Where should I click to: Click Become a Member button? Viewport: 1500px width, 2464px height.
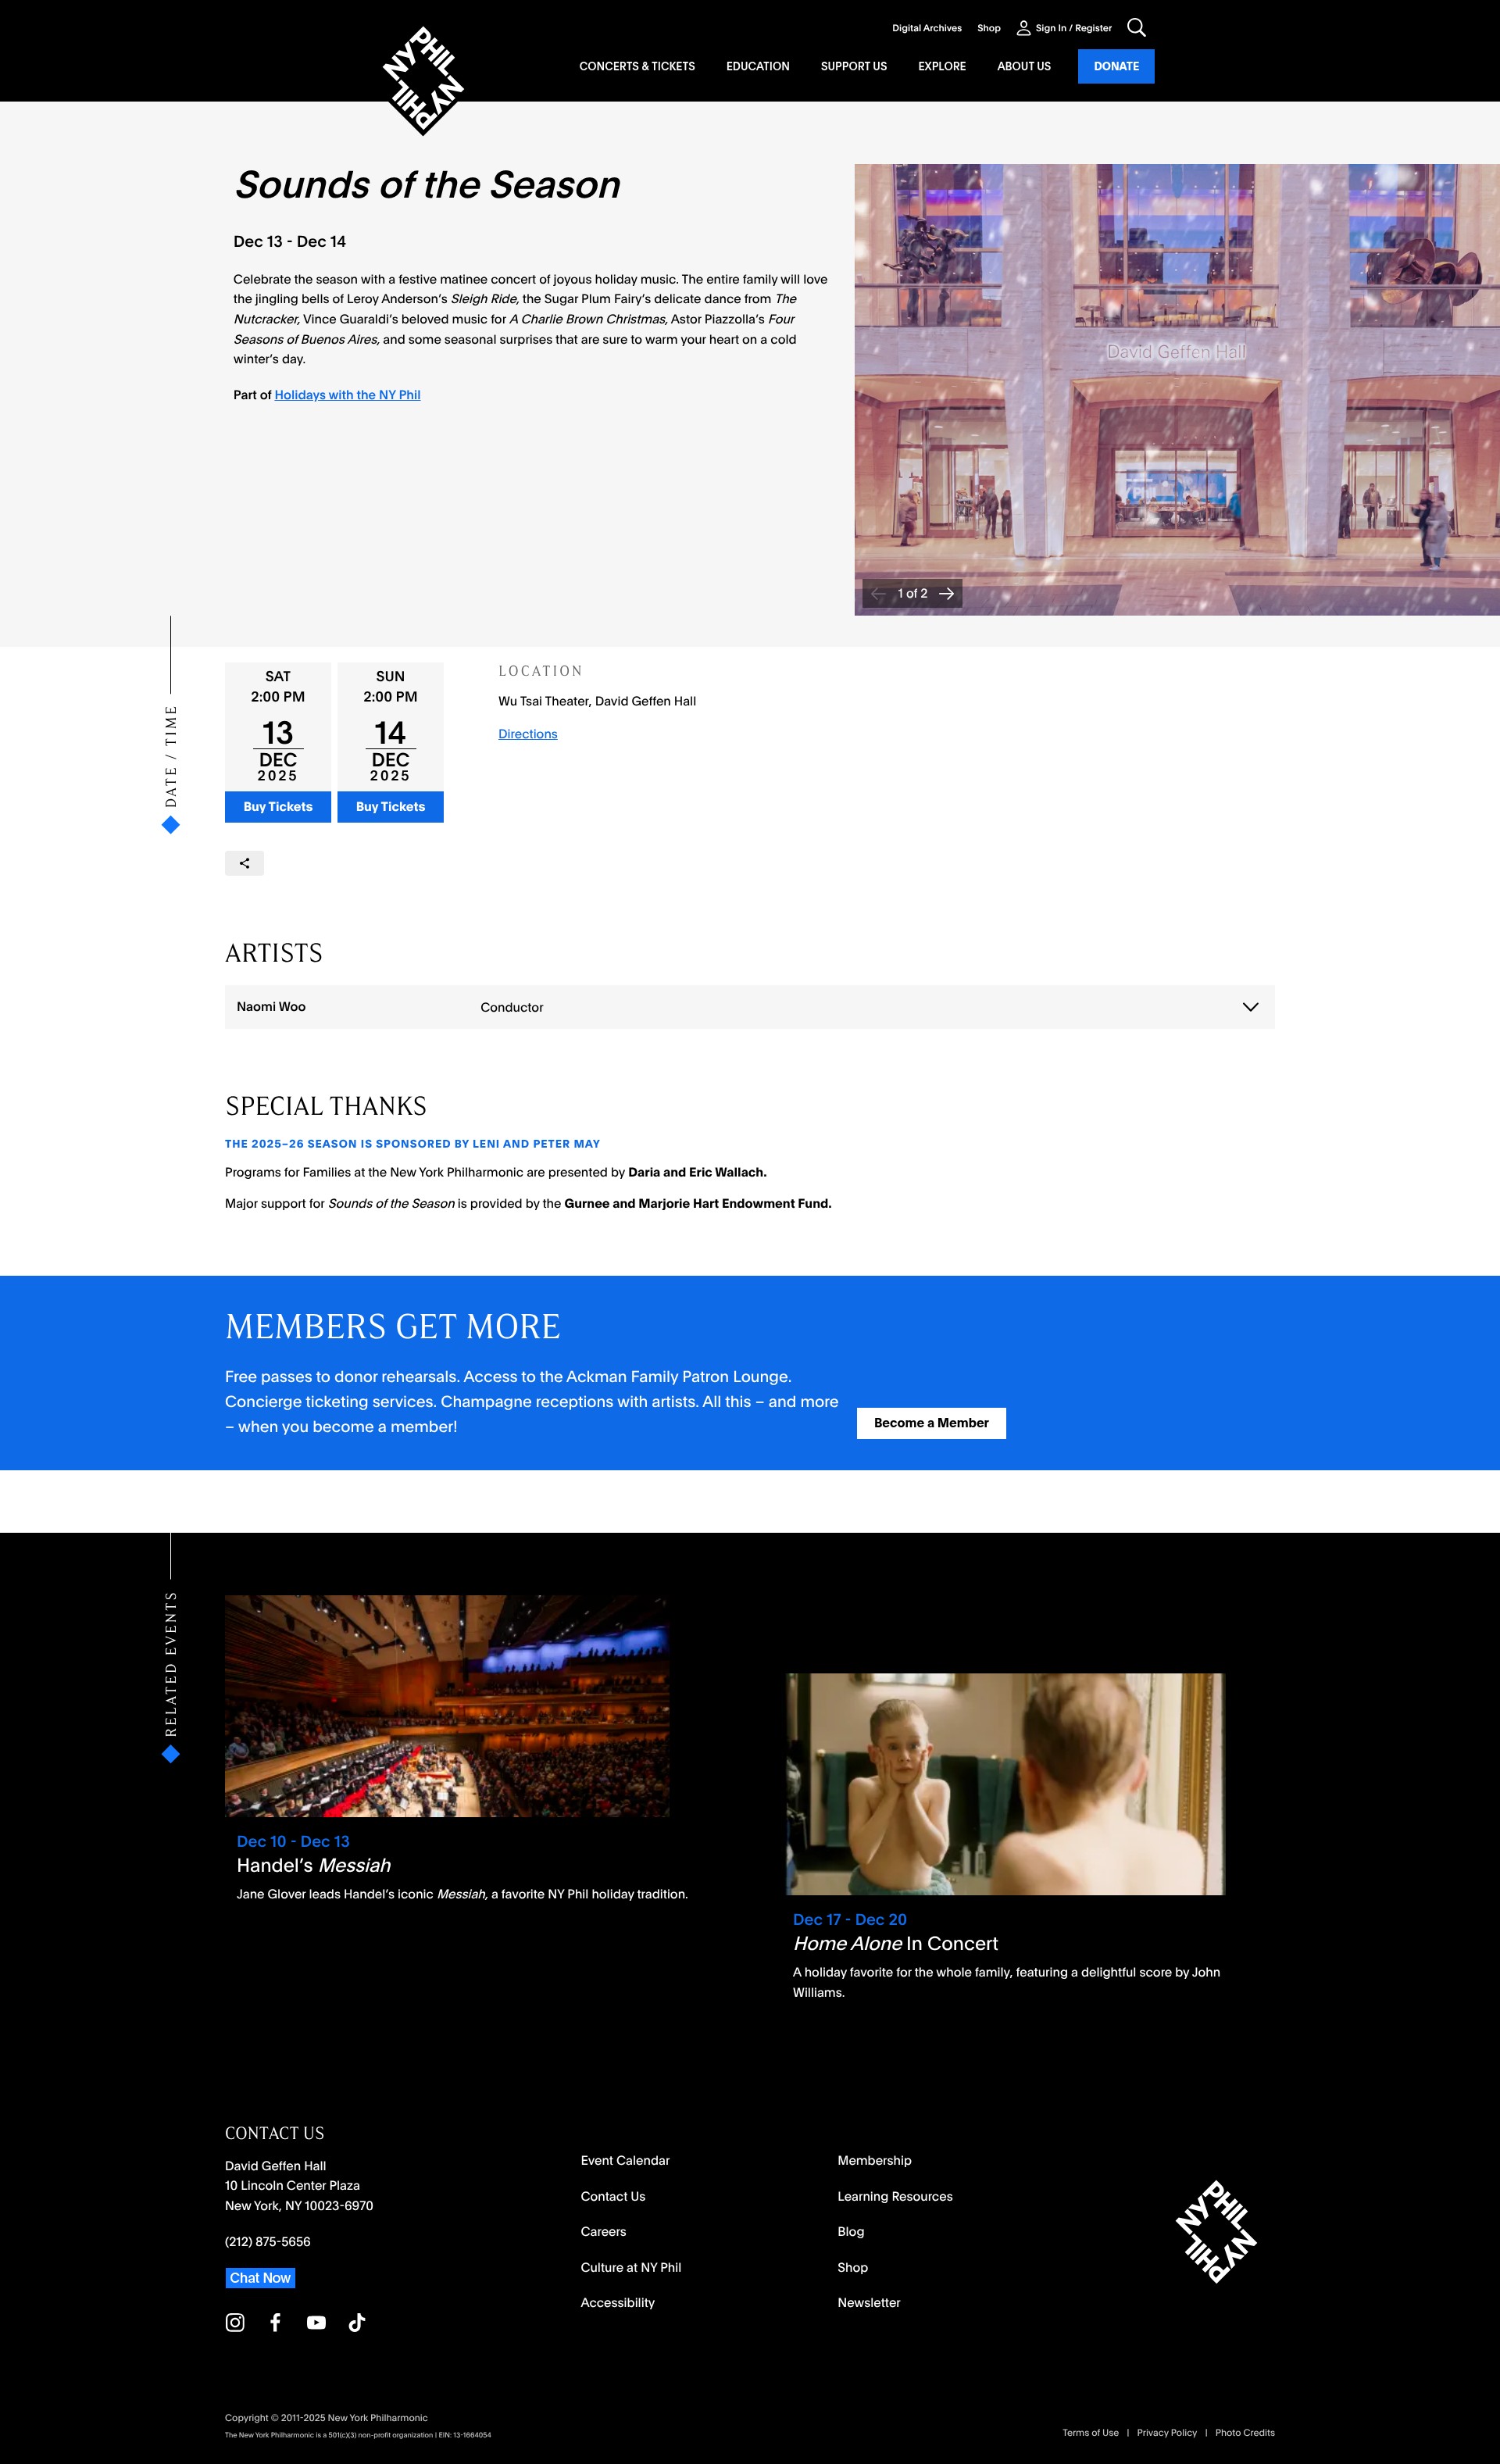pyautogui.click(x=931, y=1423)
